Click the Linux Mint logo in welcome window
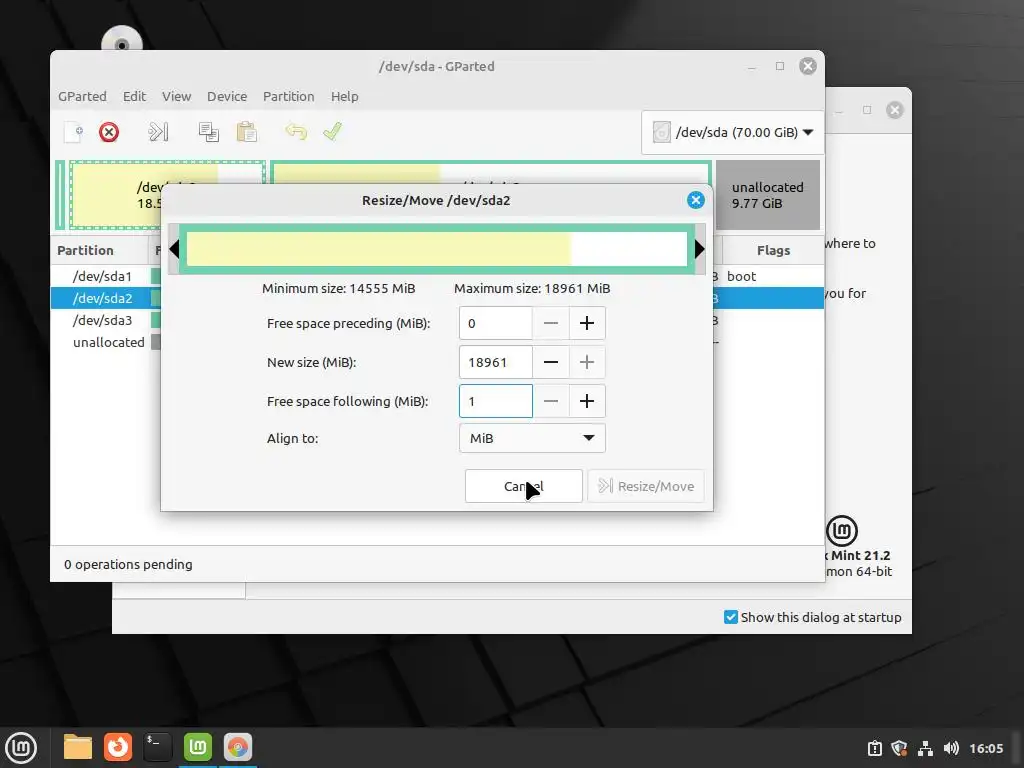 coord(842,531)
